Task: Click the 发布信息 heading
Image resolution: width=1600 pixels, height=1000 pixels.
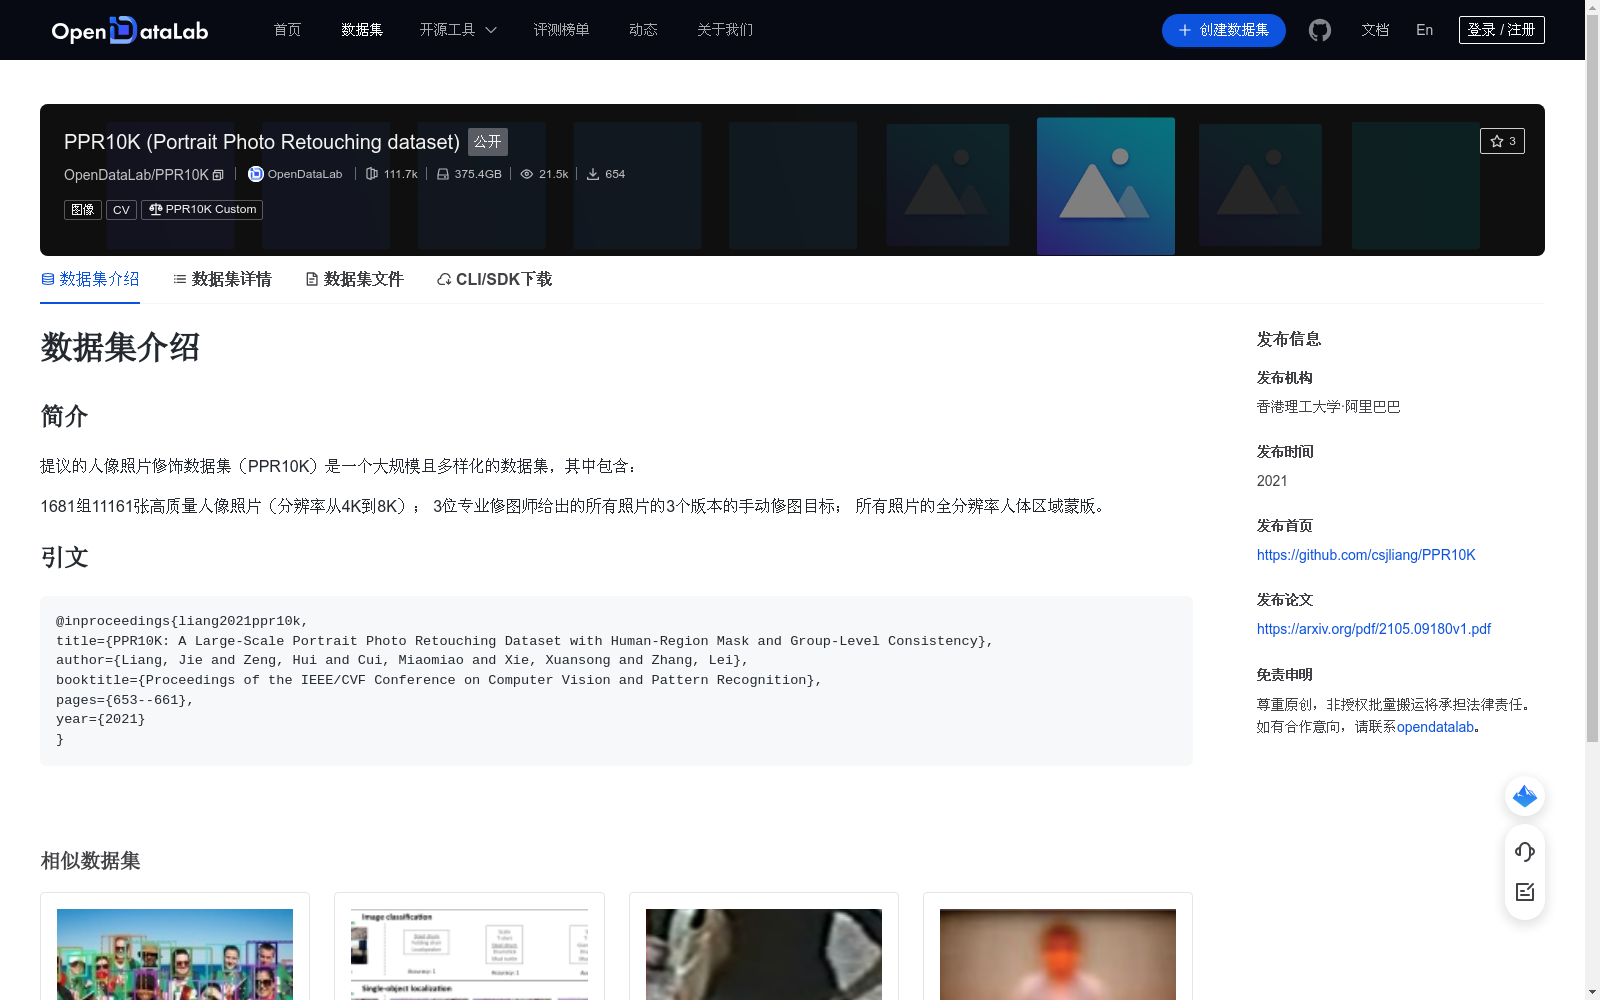Action: (1289, 339)
